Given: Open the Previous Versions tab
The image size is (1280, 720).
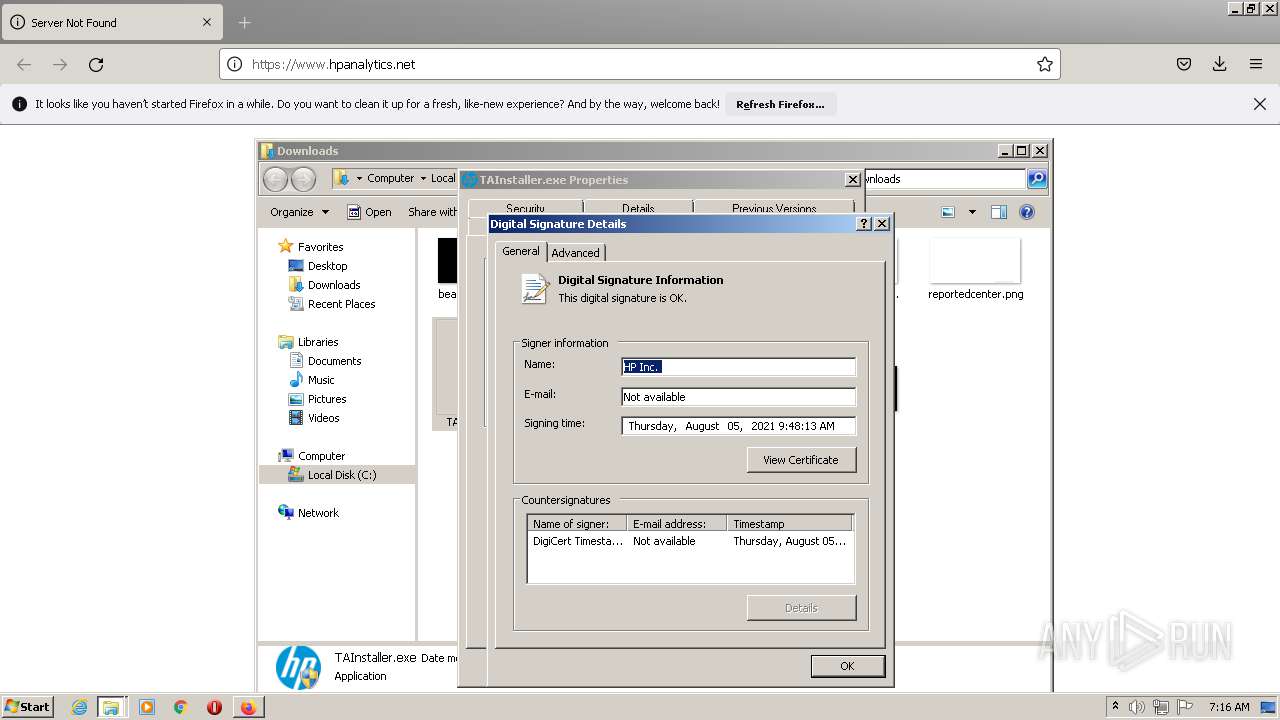Looking at the screenshot, I should (774, 209).
